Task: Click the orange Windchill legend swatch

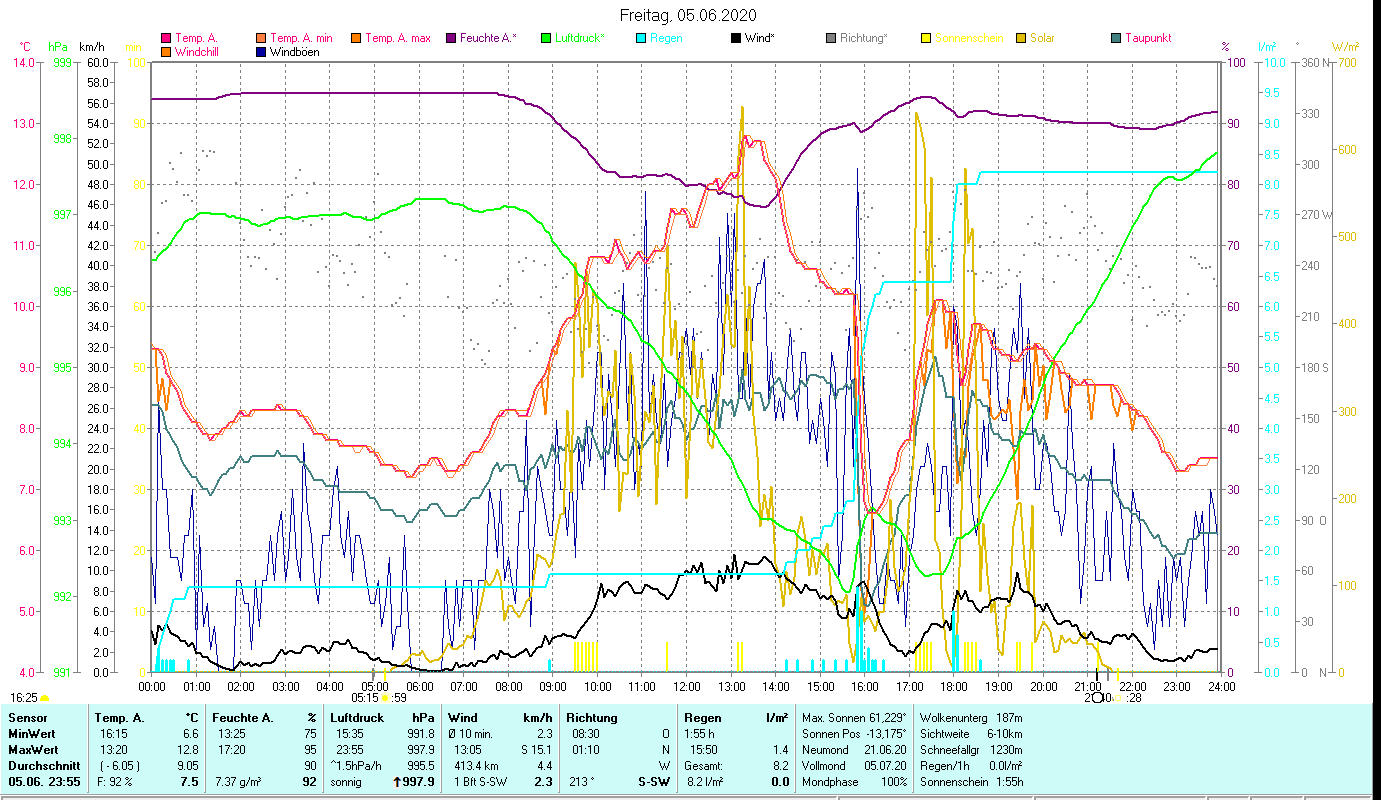Action: point(166,52)
